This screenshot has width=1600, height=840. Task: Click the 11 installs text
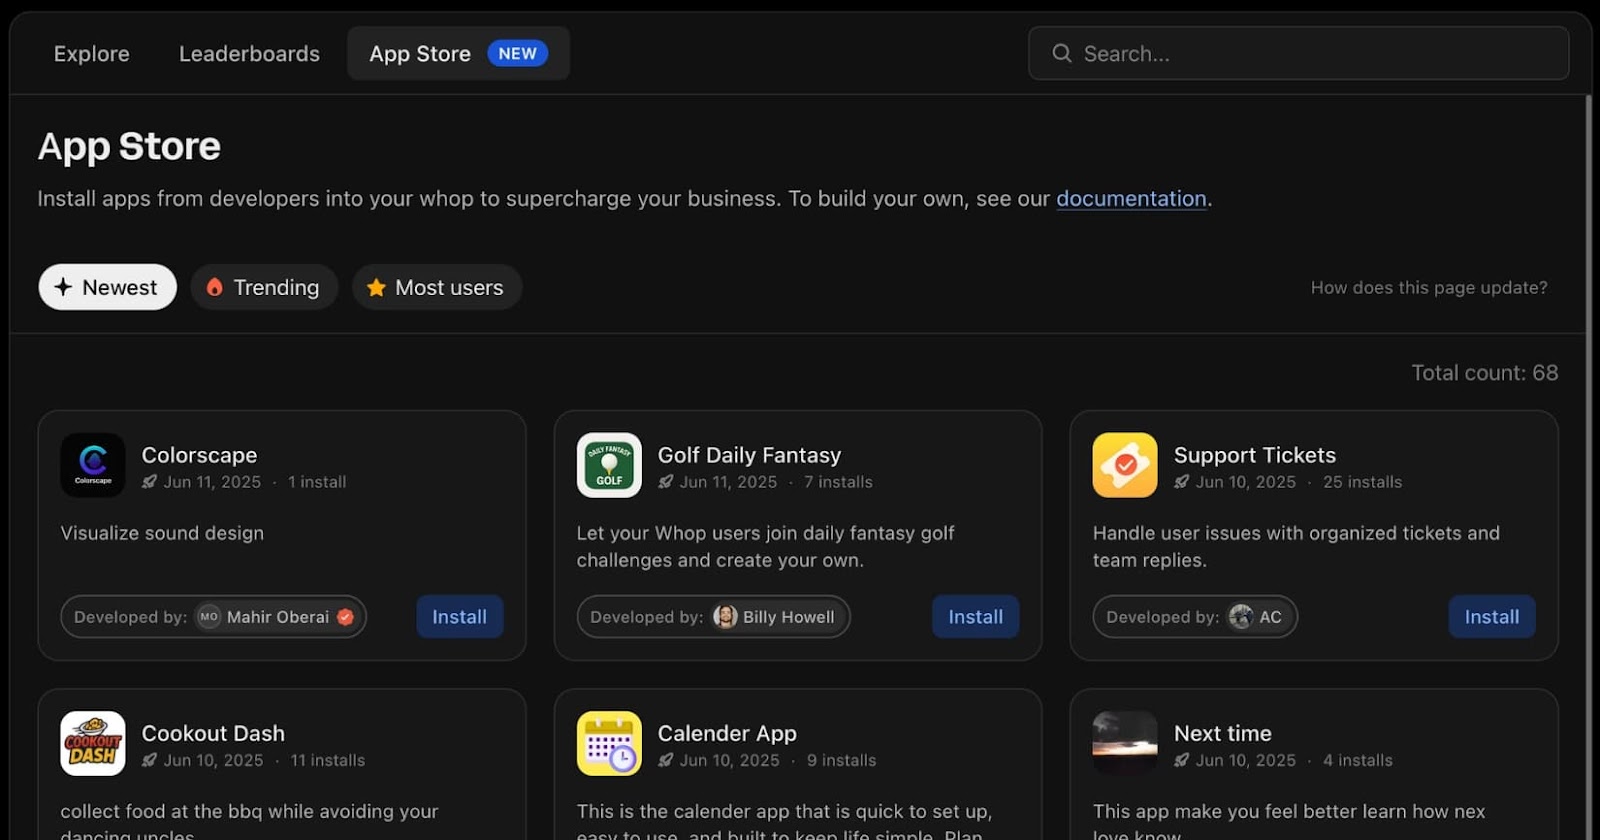click(x=328, y=760)
